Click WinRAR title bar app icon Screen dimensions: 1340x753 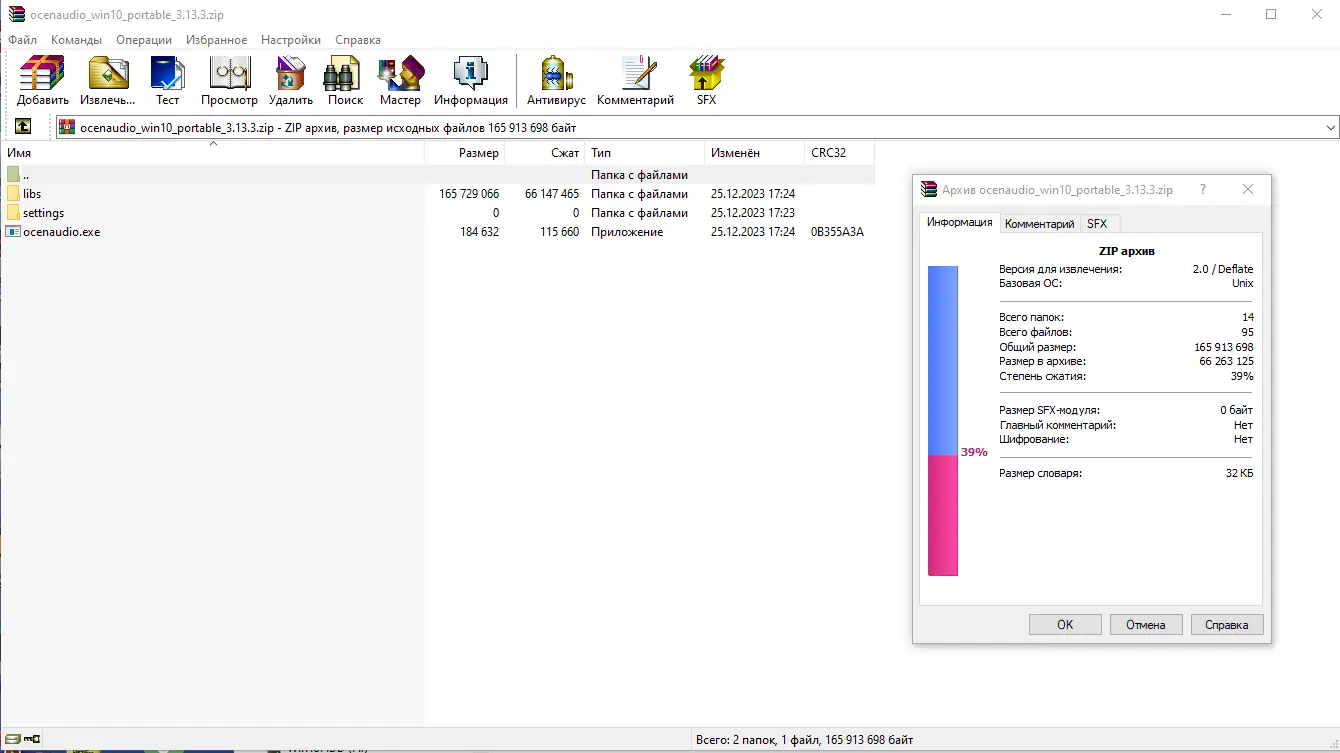point(15,14)
